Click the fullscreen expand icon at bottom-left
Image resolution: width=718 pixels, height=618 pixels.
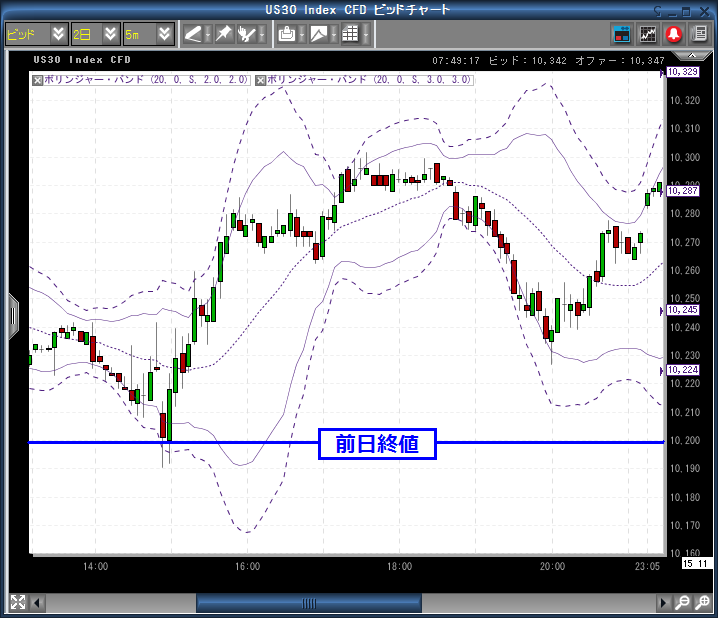pyautogui.click(x=17, y=602)
